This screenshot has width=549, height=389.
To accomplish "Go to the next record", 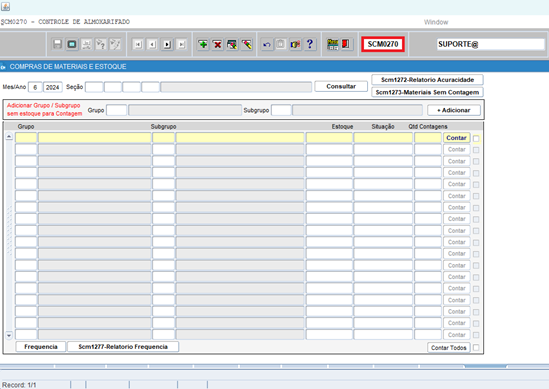I will pyautogui.click(x=167, y=44).
